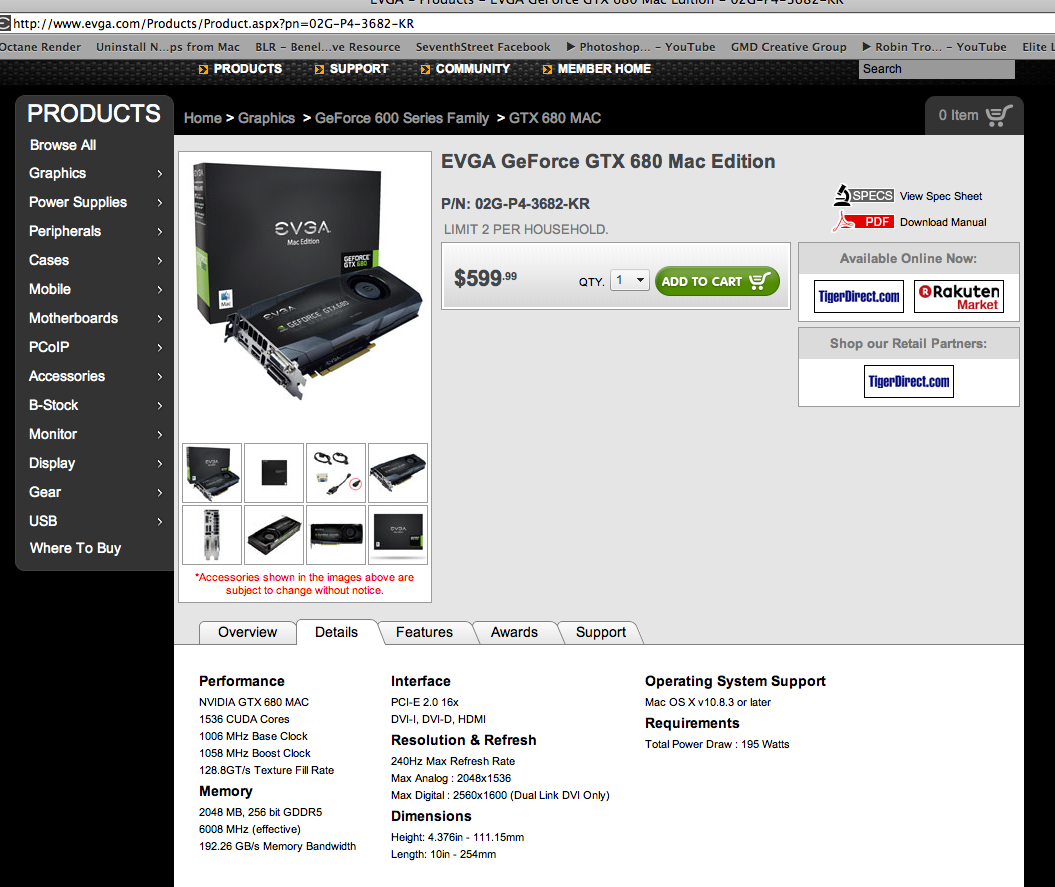
Task: Expand the Graphics submenu arrow
Action: (159, 174)
